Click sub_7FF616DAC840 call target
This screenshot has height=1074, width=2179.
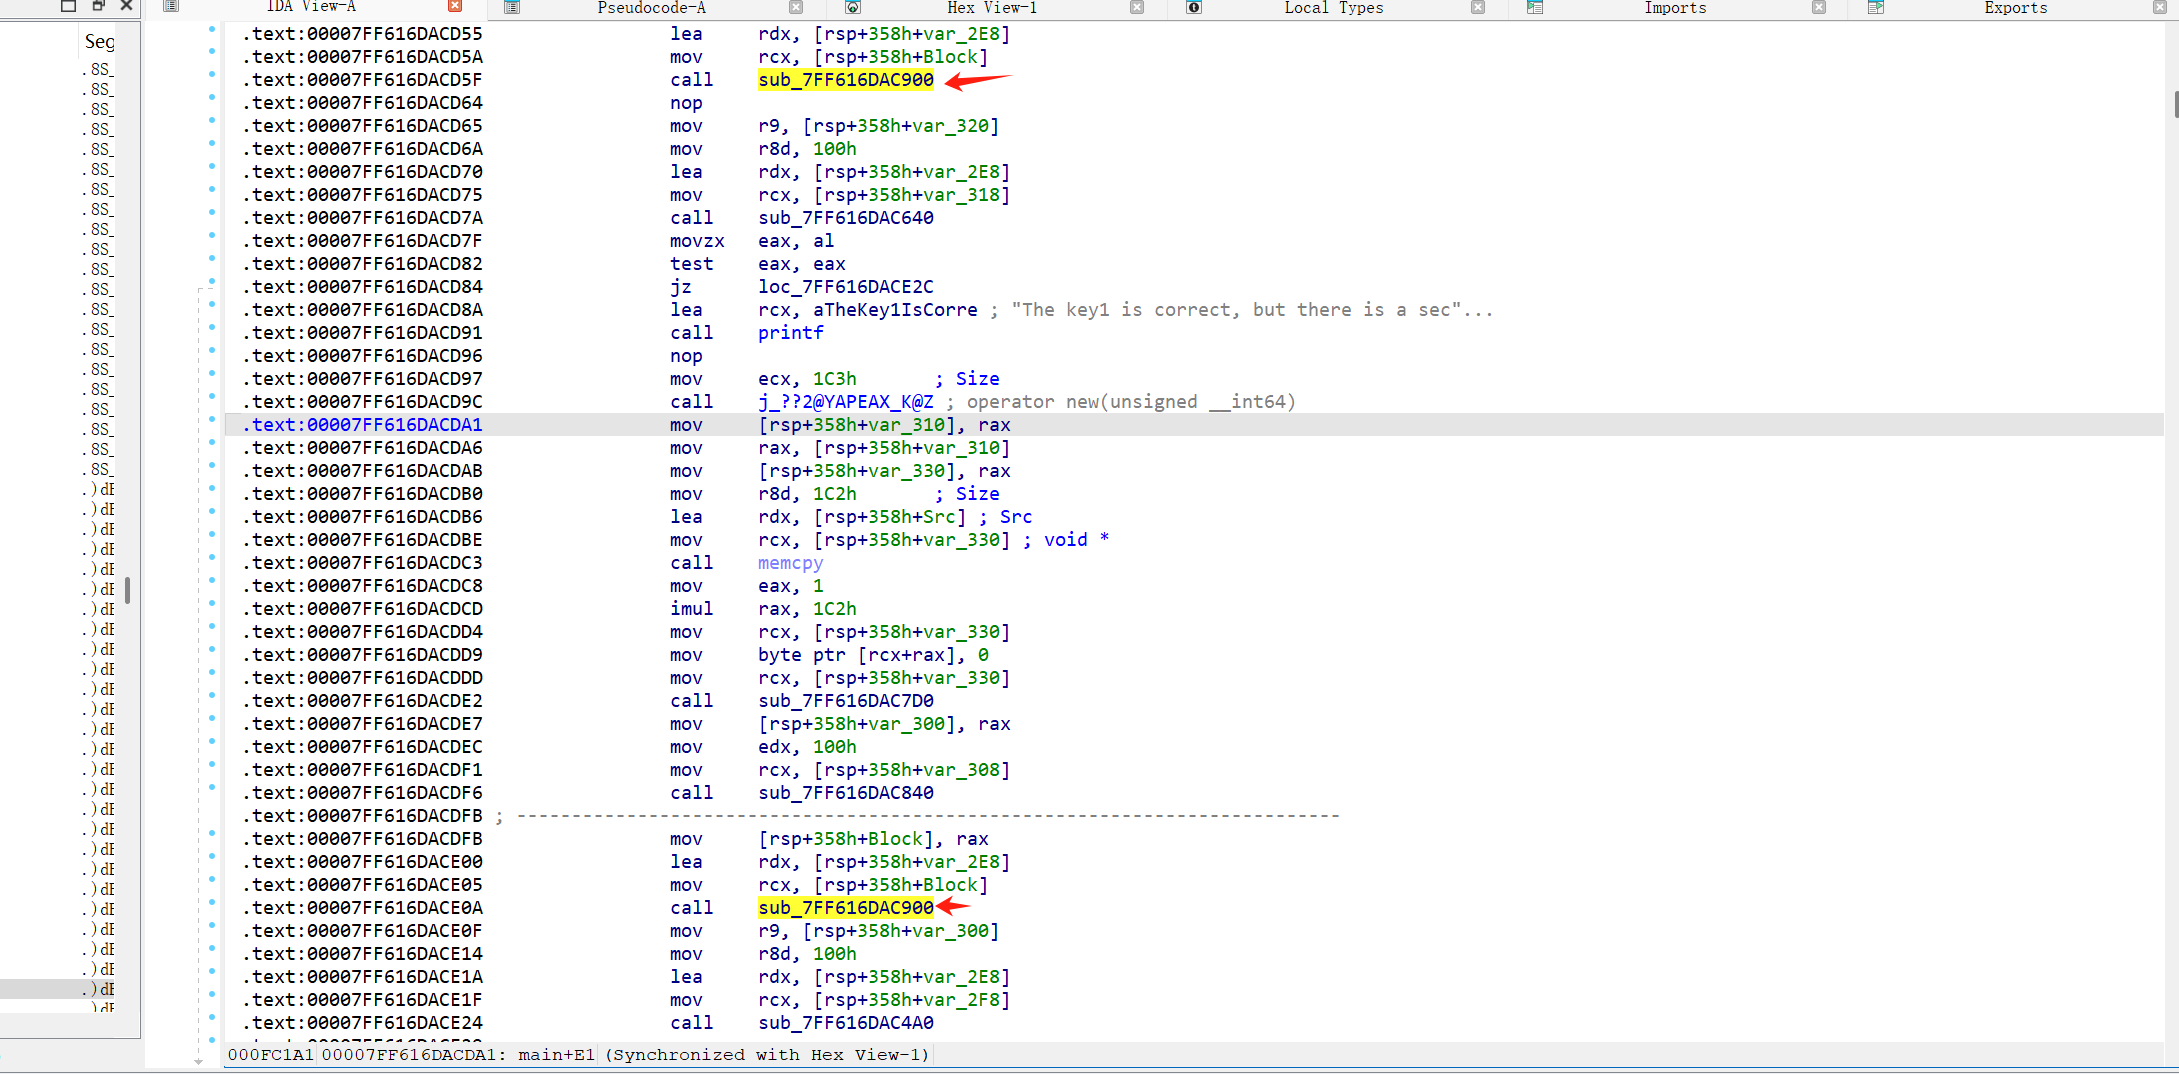coord(846,793)
